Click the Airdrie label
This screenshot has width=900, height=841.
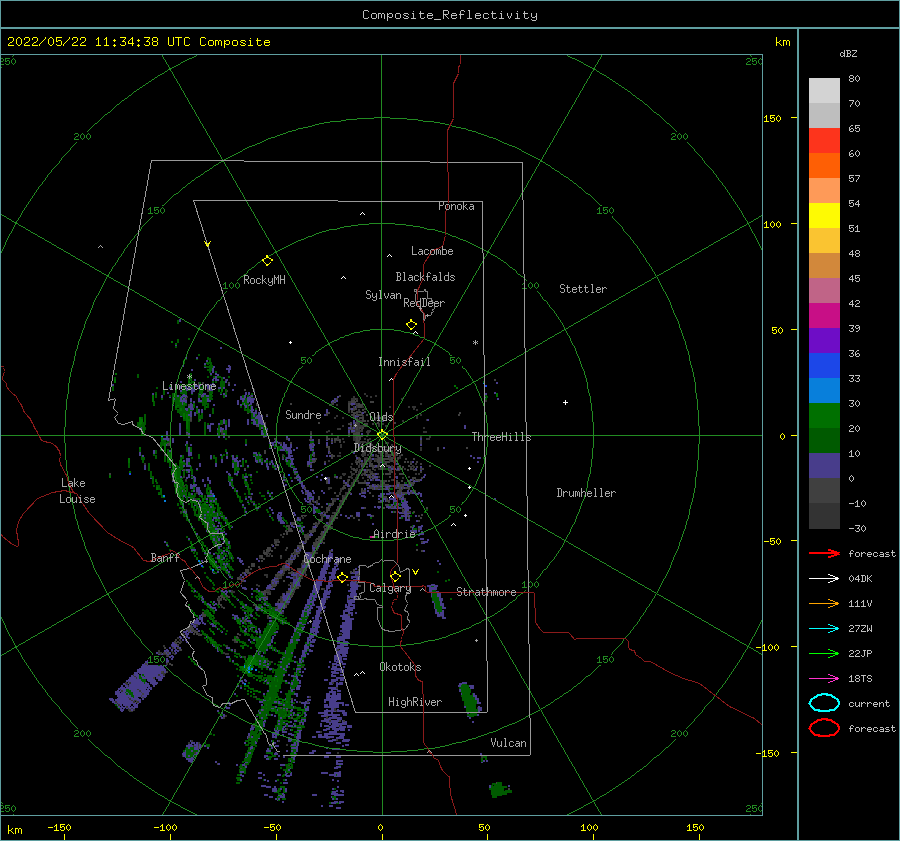(394, 534)
